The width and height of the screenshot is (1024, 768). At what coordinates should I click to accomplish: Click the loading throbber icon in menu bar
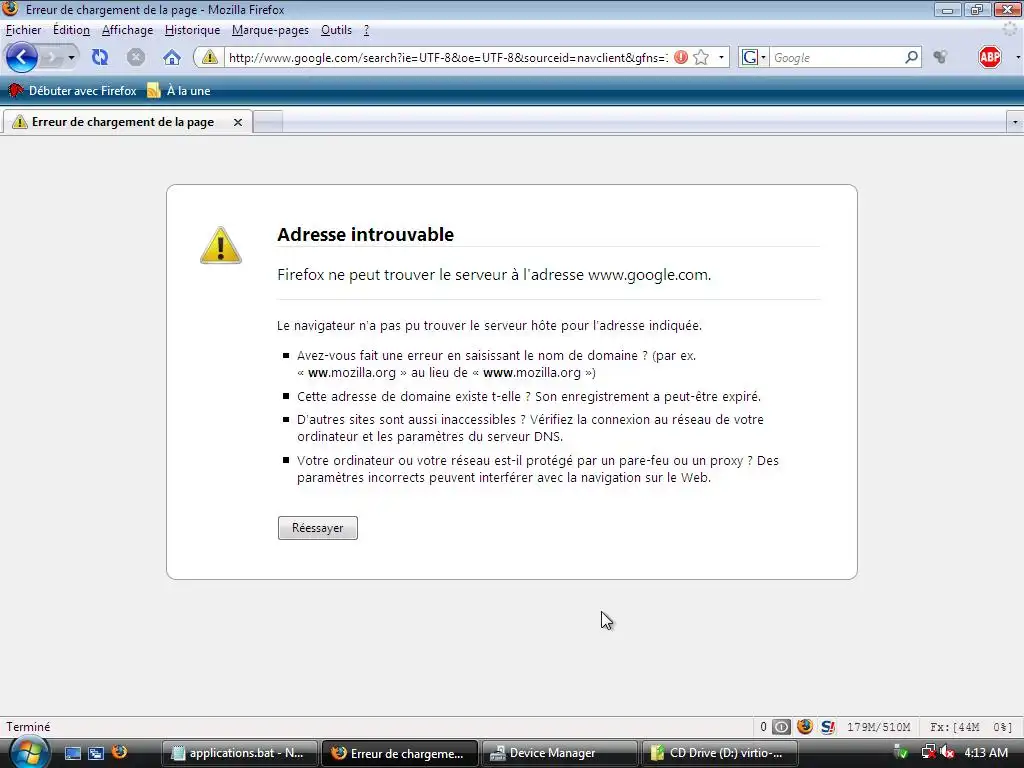(x=1010, y=29)
